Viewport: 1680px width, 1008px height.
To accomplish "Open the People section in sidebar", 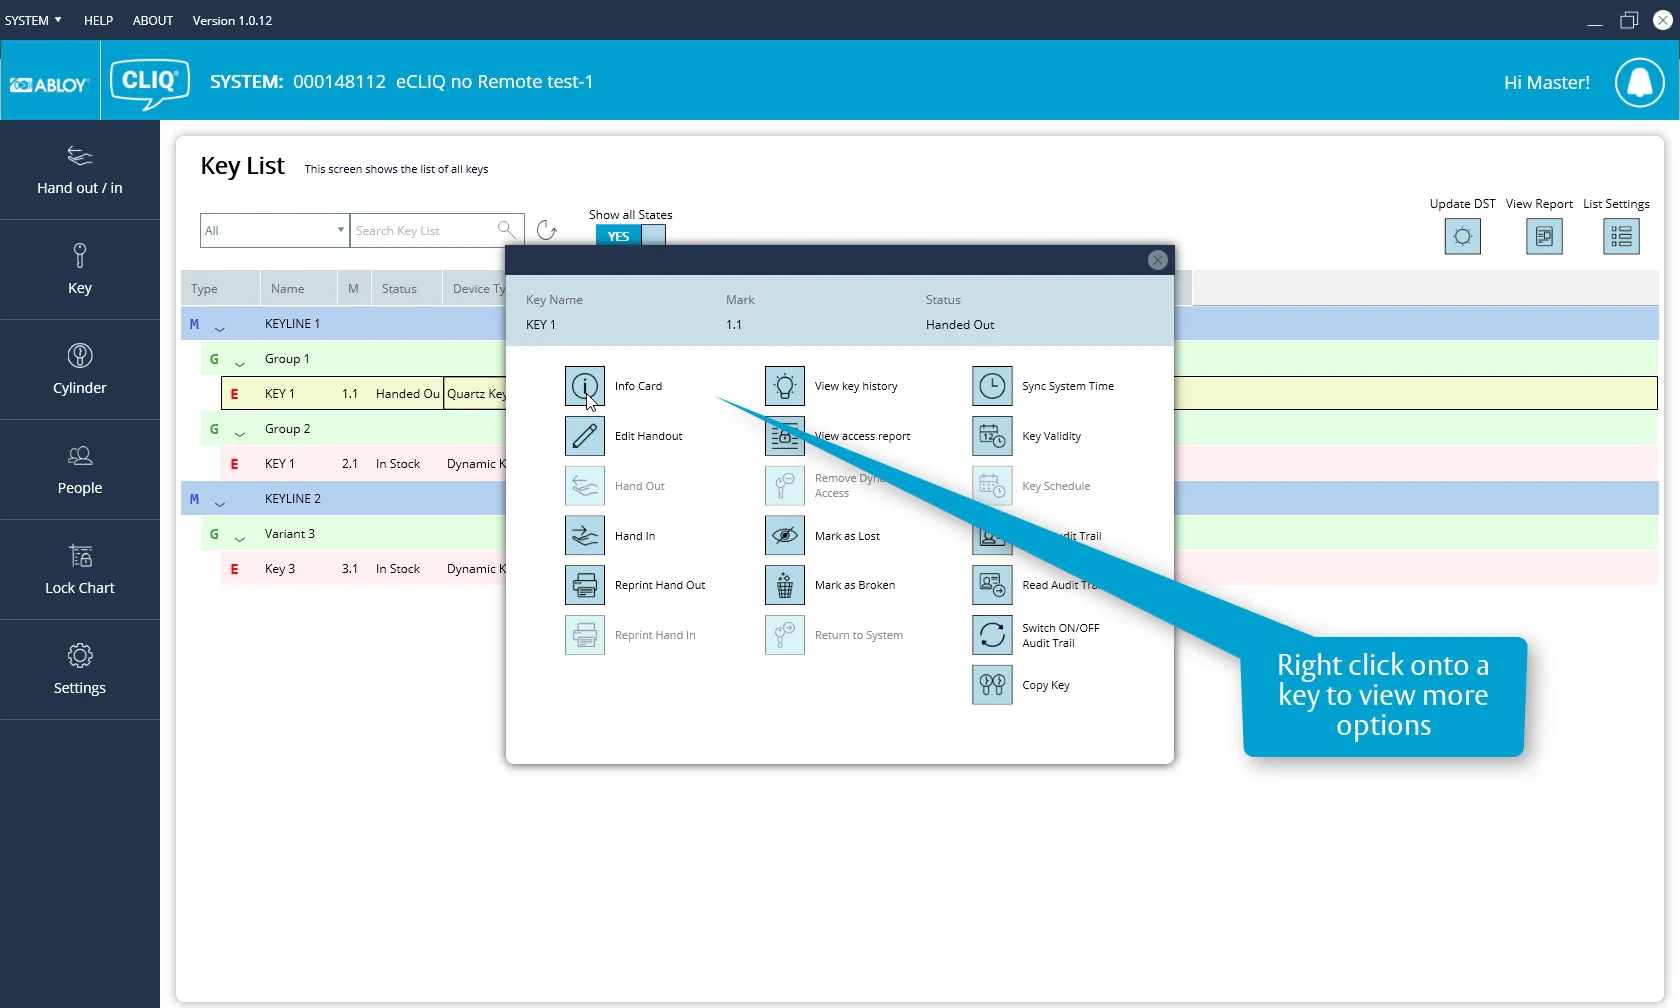I will point(80,470).
